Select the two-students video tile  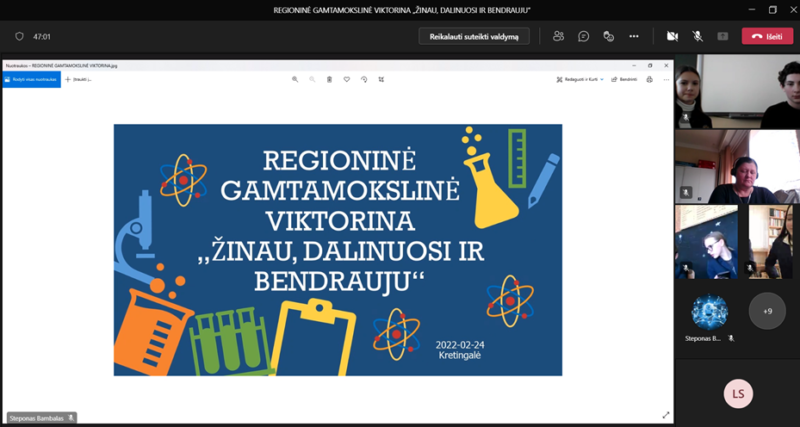click(737, 91)
